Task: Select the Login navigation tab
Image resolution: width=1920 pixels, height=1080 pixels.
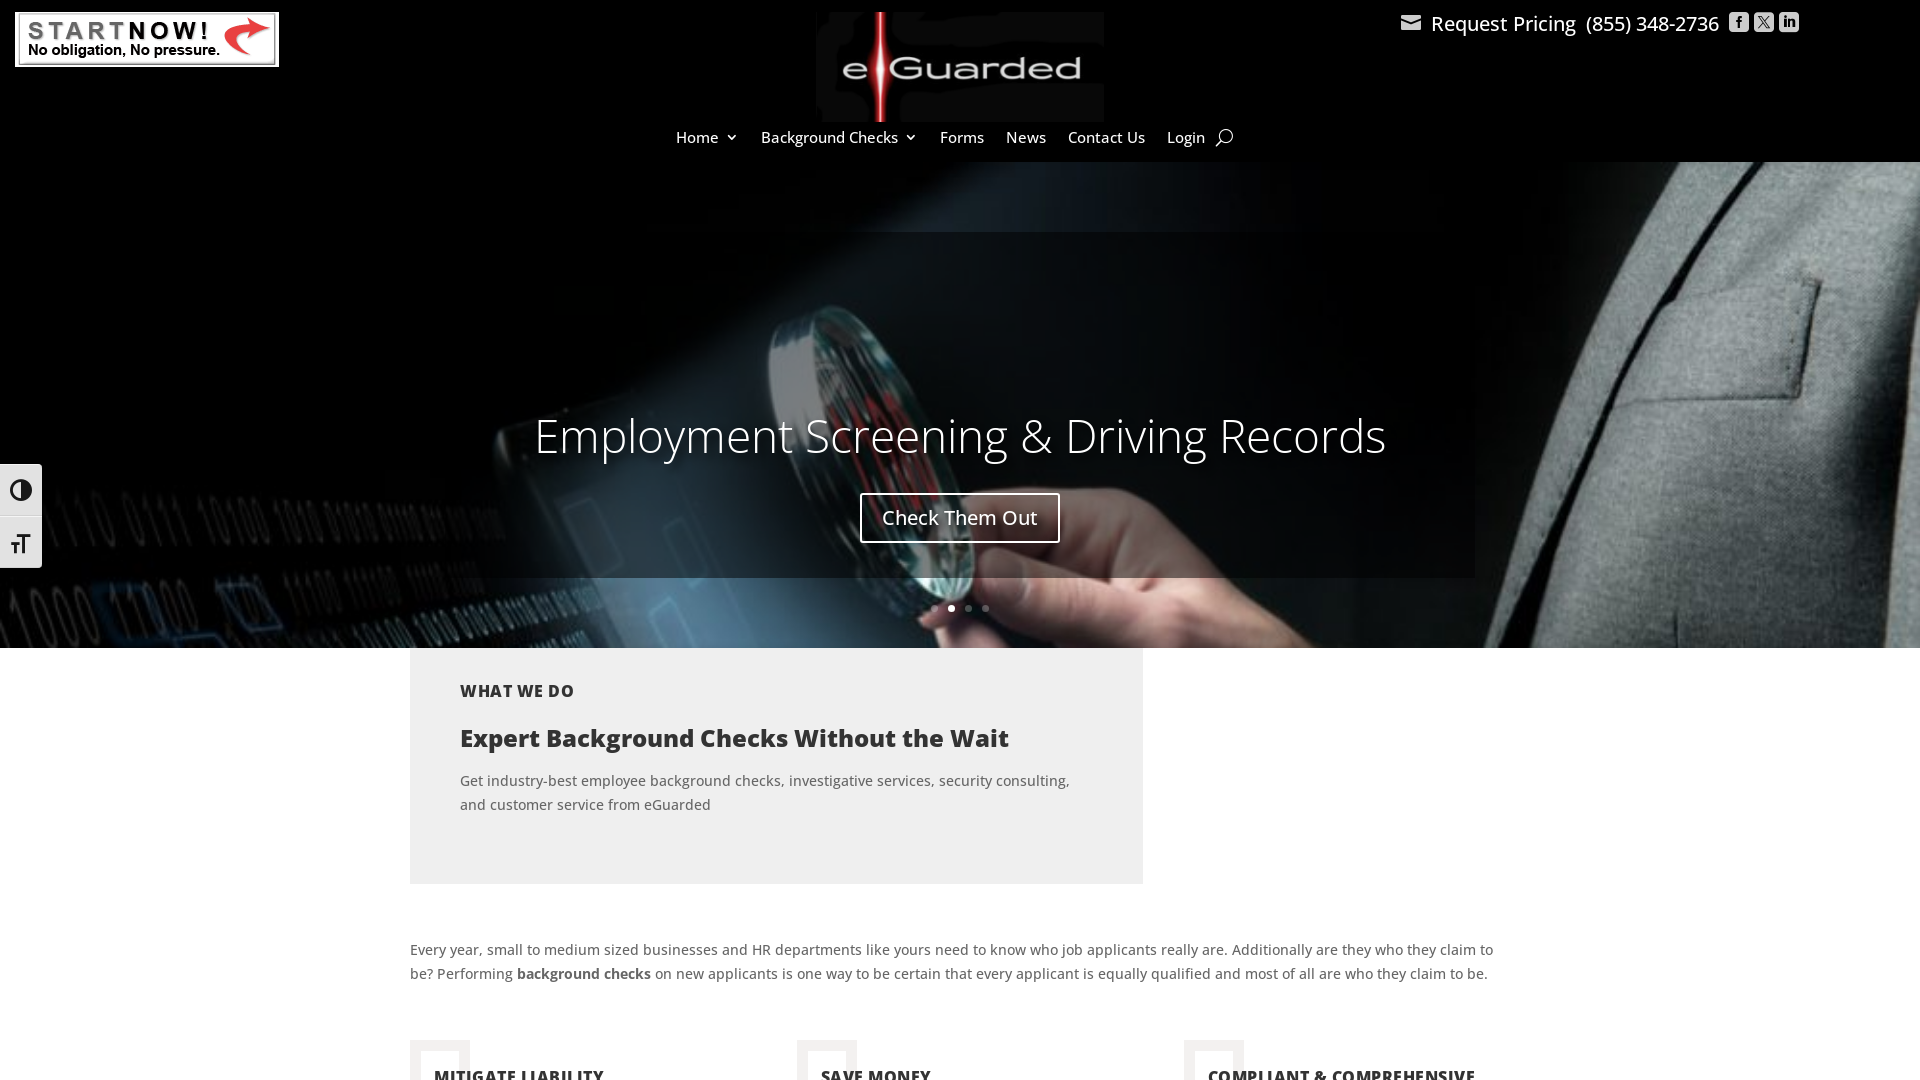Action: click(x=1184, y=137)
